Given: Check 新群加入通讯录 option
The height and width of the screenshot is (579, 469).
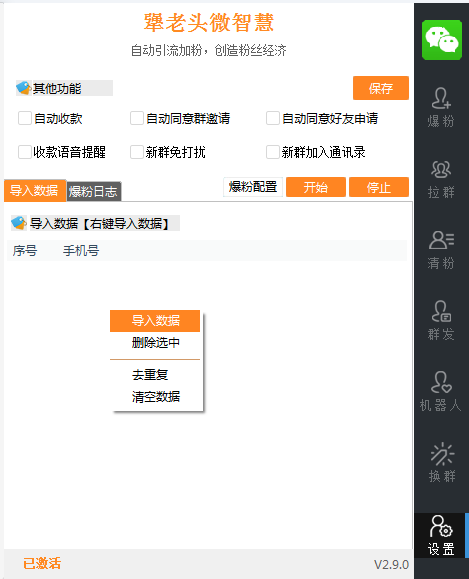Looking at the screenshot, I should click(x=273, y=152).
